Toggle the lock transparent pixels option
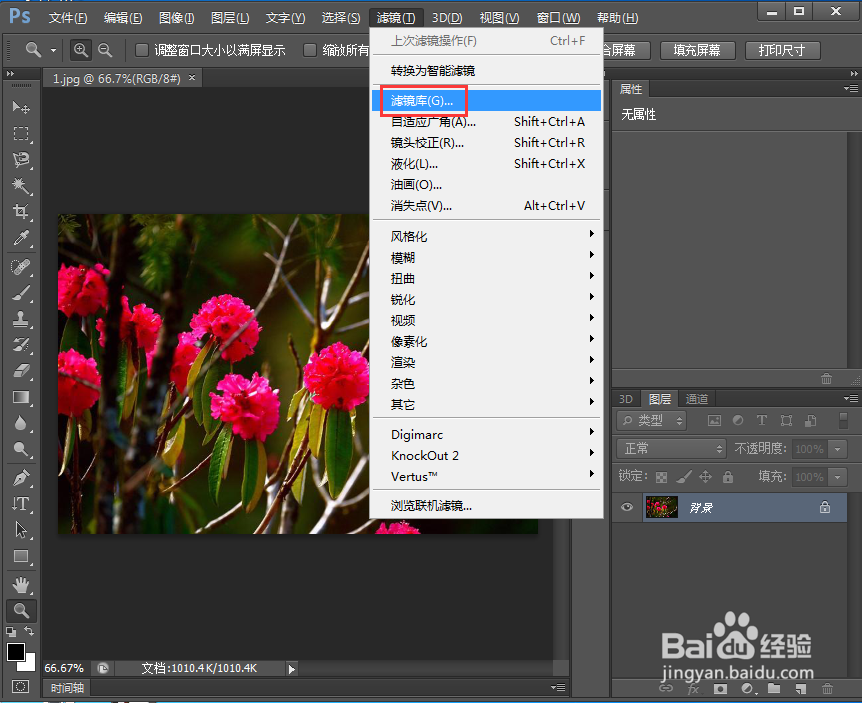This screenshot has width=862, height=703. pyautogui.click(x=661, y=476)
